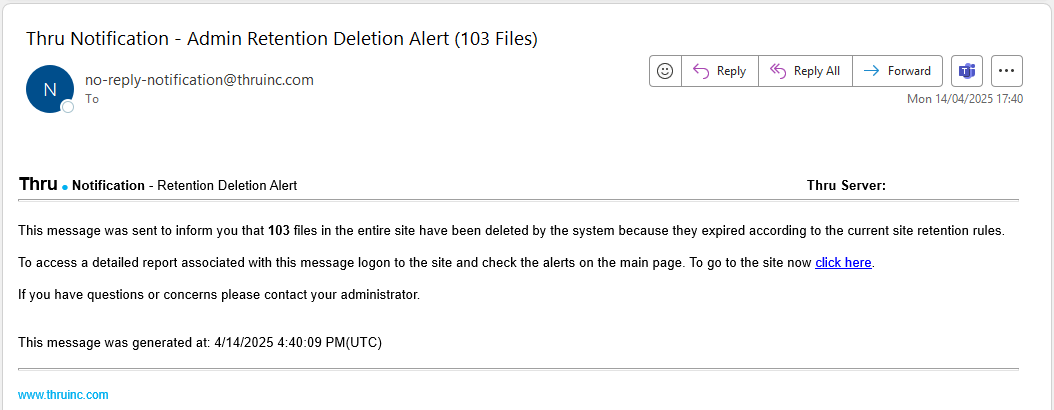The image size is (1054, 410).
Task: Share this email to Microsoft Teams
Action: 967,71
